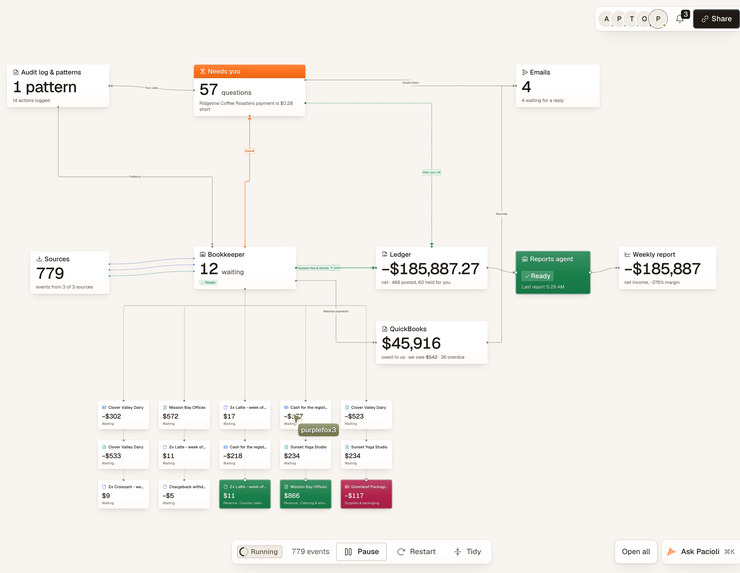
Task: Open the green 2x Latte $11 card
Action: coord(245,494)
